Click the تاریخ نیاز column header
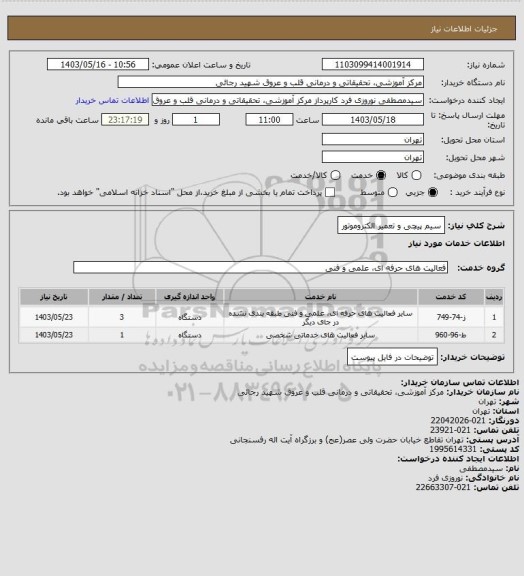This screenshot has width=524, height=576. click(54, 297)
